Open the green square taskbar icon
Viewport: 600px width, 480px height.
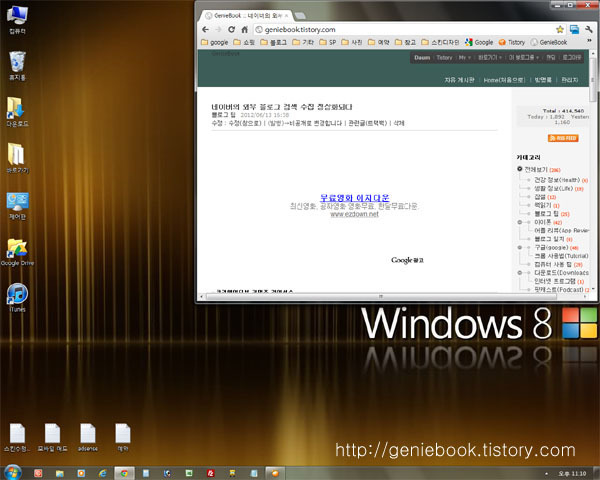[189, 473]
